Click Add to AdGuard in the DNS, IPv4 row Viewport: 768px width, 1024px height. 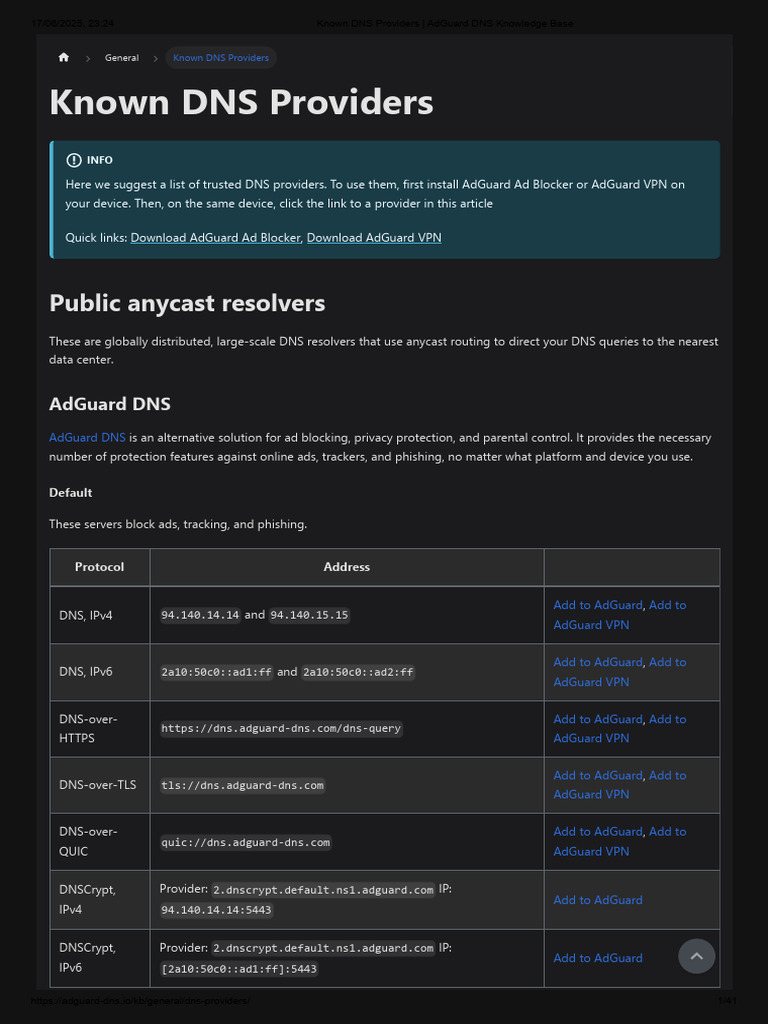(x=598, y=605)
